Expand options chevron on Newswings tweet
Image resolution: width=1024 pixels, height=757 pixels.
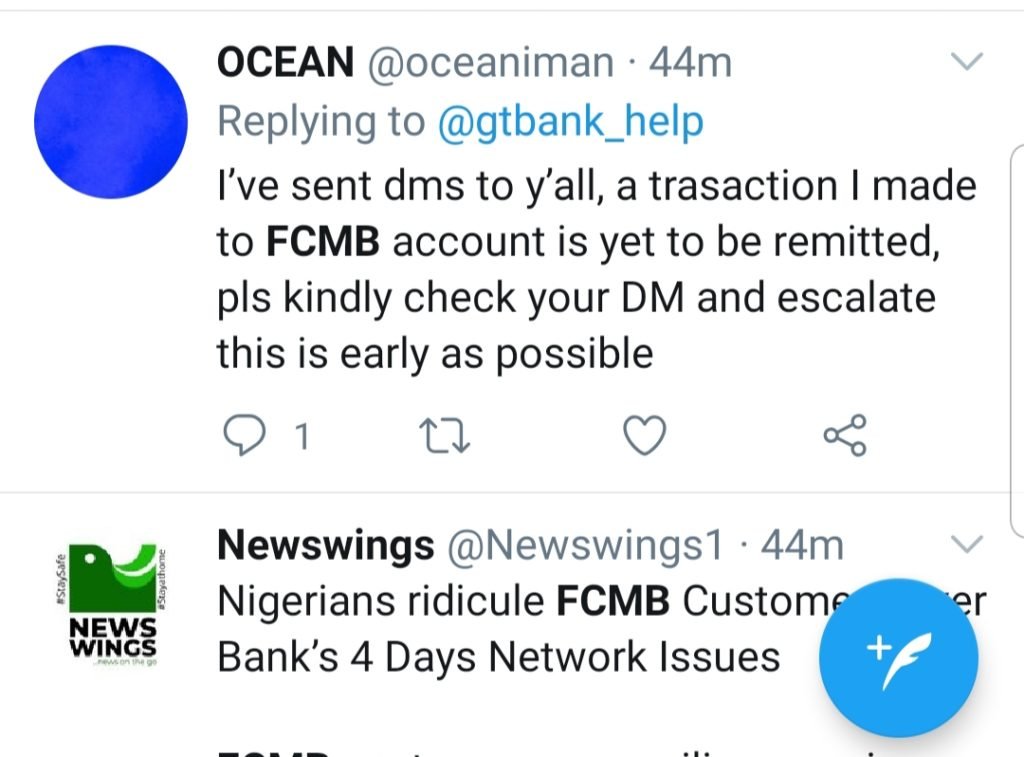[966, 545]
